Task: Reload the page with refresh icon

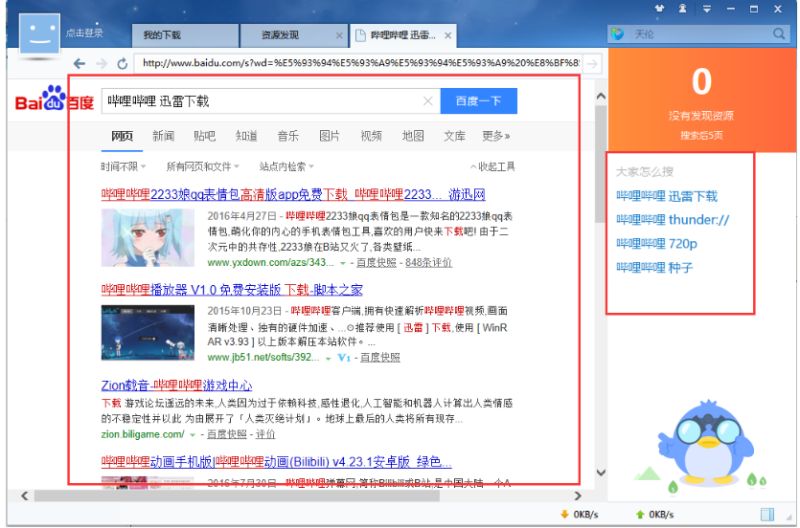Action: 122,63
